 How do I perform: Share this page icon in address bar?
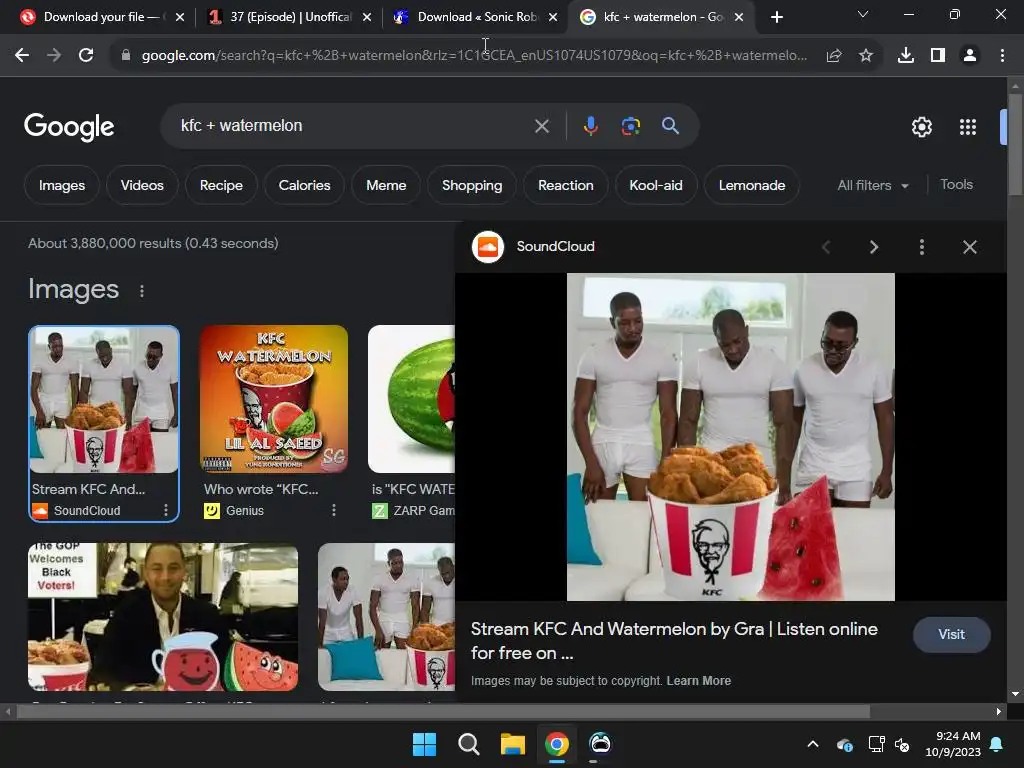834,56
